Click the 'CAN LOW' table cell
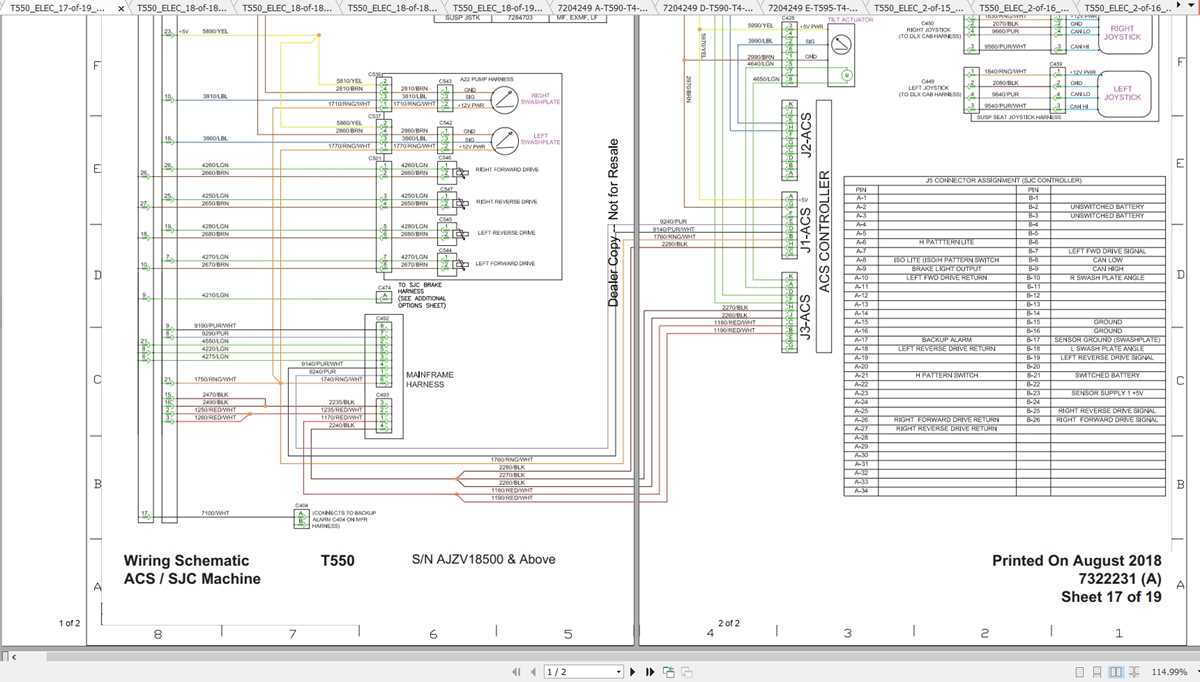The height and width of the screenshot is (682, 1200). click(x=1107, y=260)
